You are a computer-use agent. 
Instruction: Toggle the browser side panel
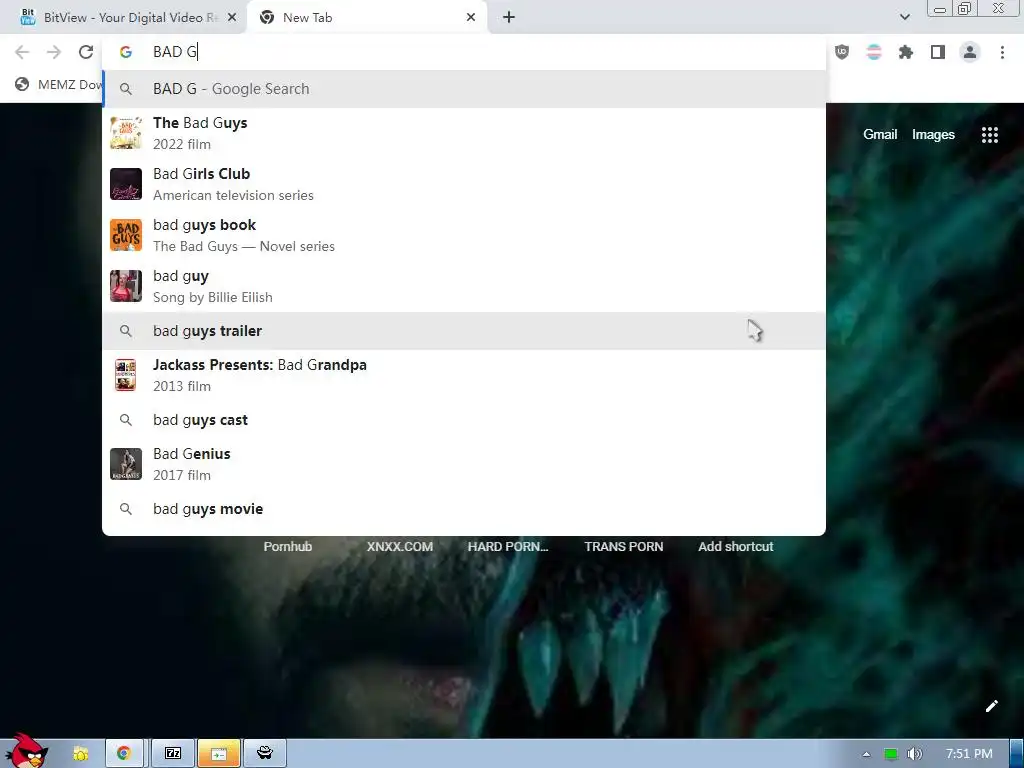(x=938, y=52)
